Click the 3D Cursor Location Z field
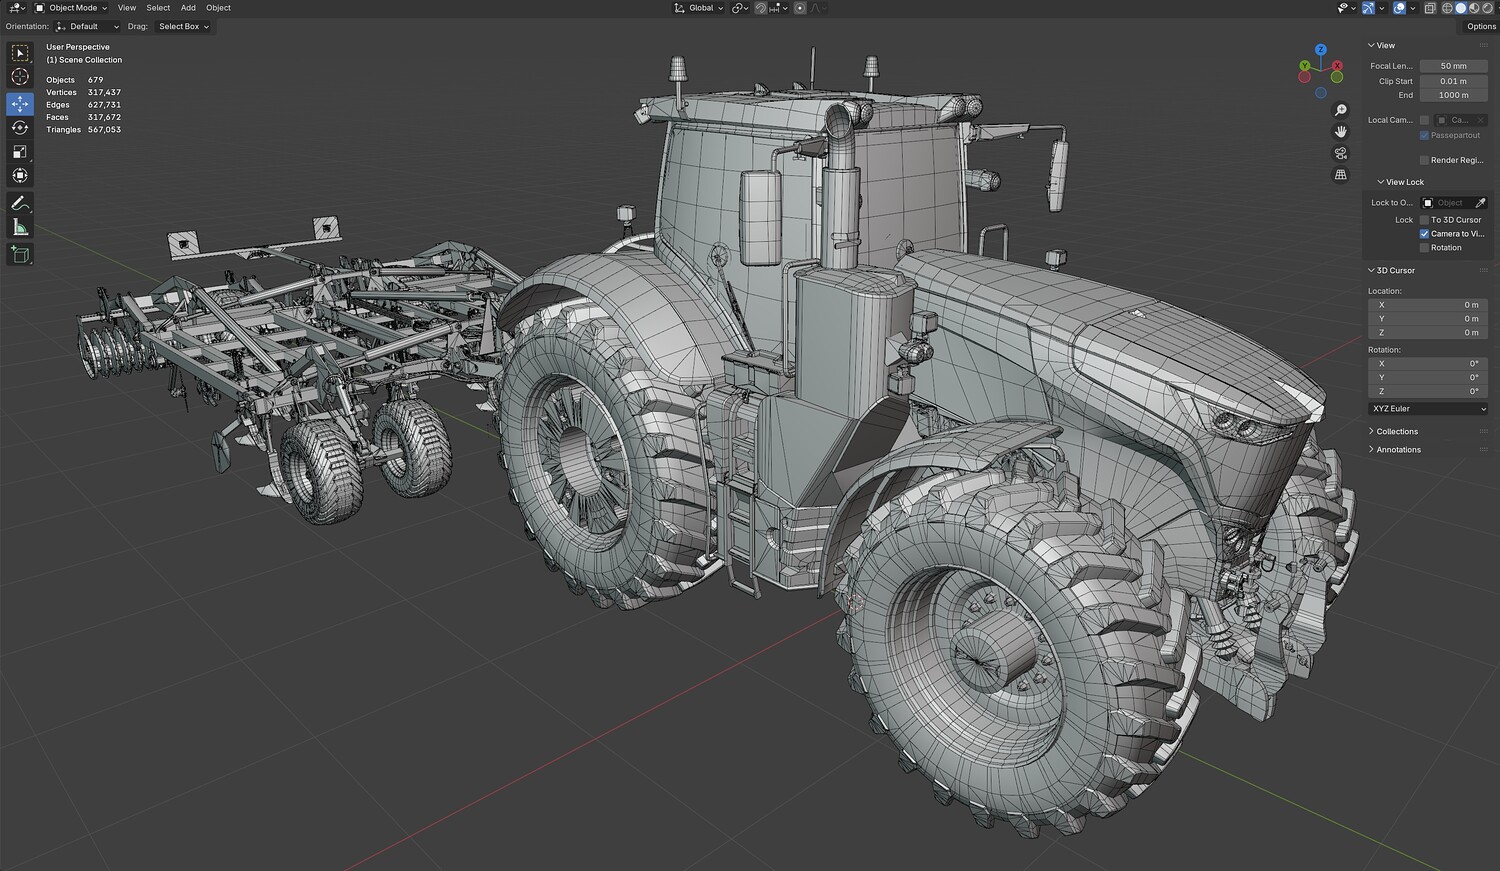The image size is (1500, 871). click(x=1428, y=332)
